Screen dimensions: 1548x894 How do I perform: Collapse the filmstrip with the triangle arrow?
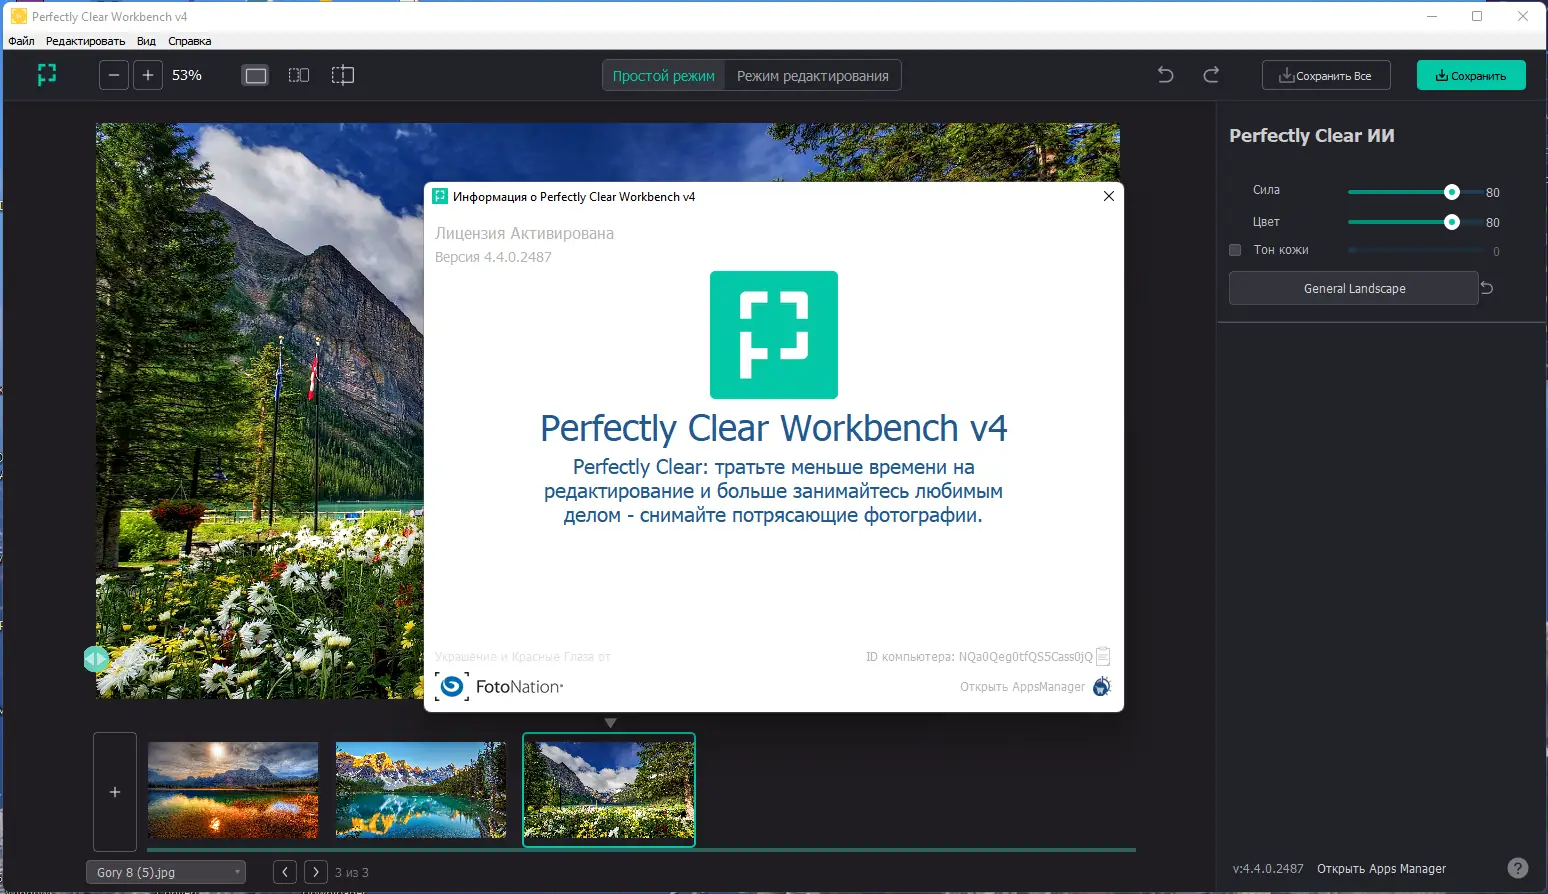(610, 723)
